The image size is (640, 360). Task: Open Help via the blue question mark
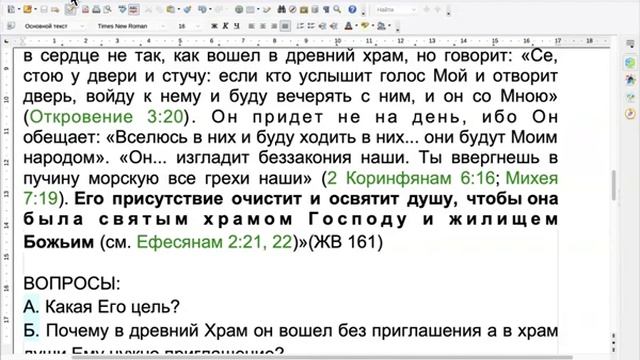point(352,9)
